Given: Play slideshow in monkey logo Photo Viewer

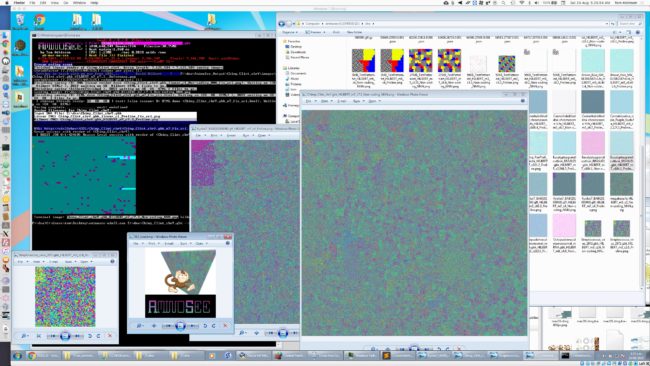Looking at the screenshot, I should (180, 326).
